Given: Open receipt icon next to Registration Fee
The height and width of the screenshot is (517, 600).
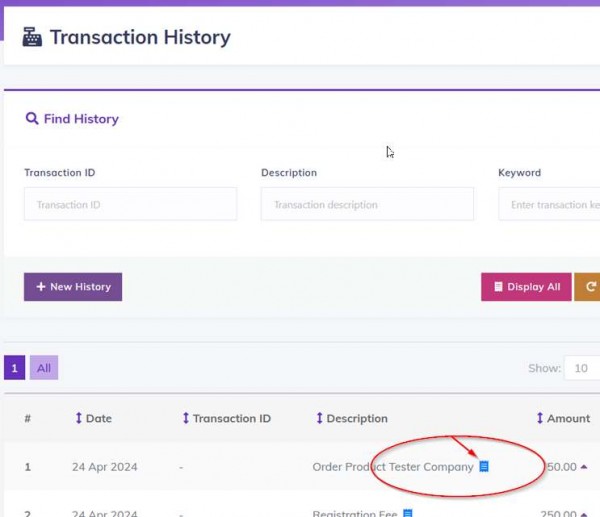Looking at the screenshot, I should [x=408, y=513].
